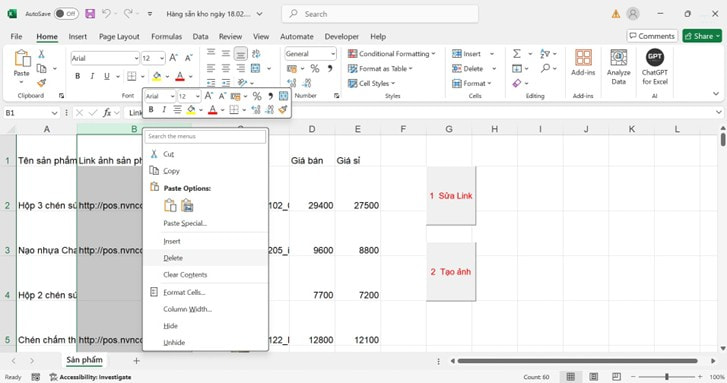Click the ribbon Borders icon
This screenshot has height=383, width=727.
click(x=132, y=77)
